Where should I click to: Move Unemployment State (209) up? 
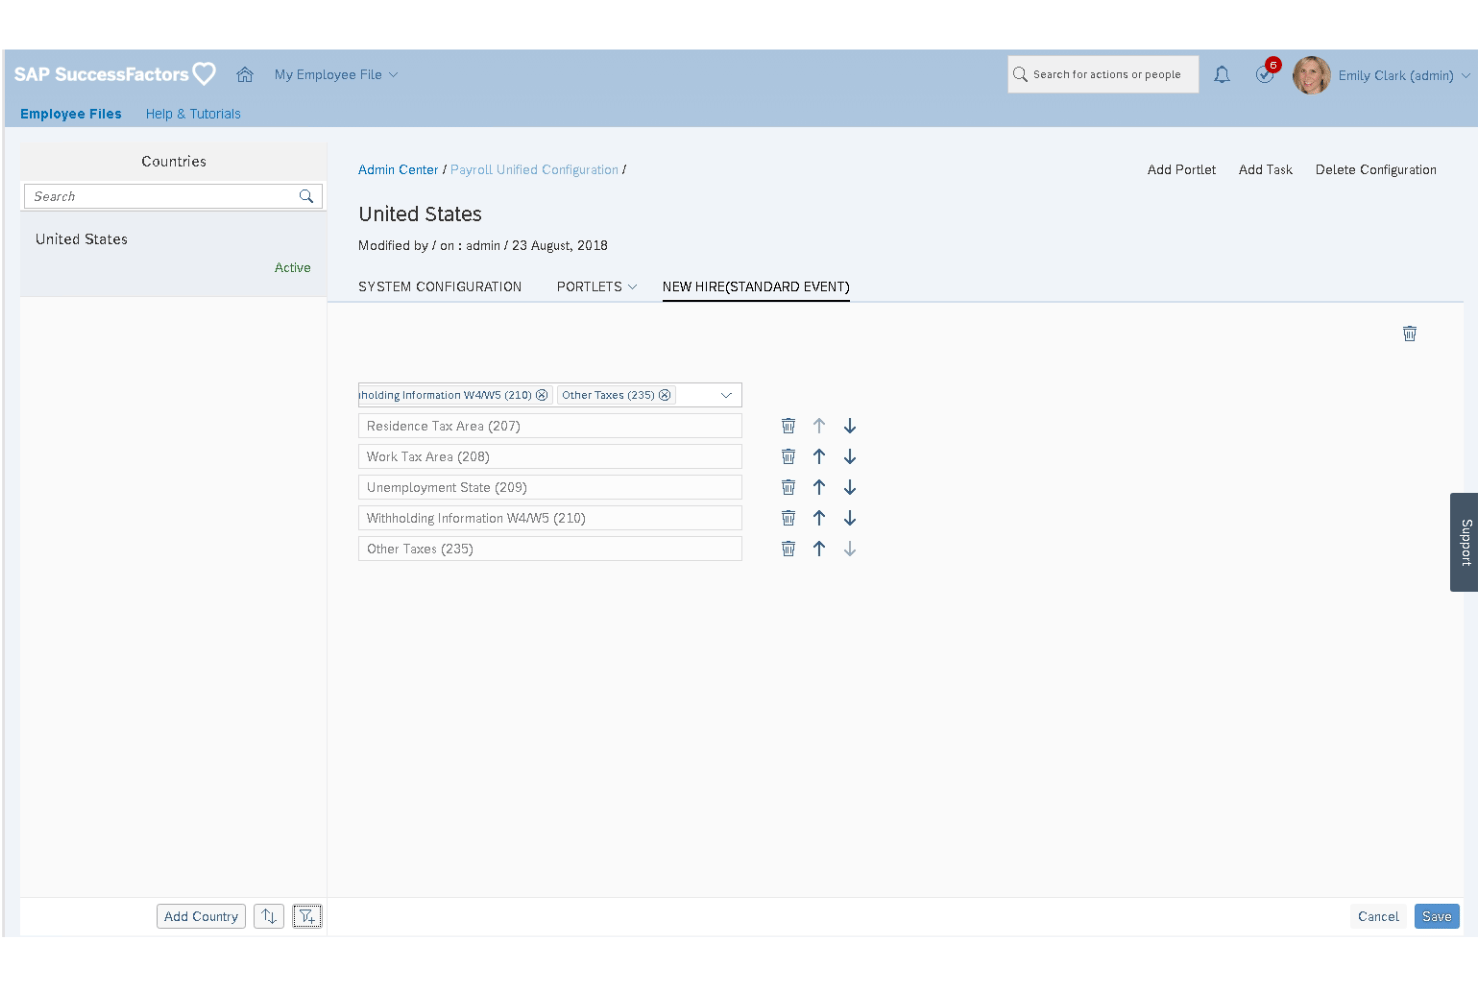click(819, 488)
